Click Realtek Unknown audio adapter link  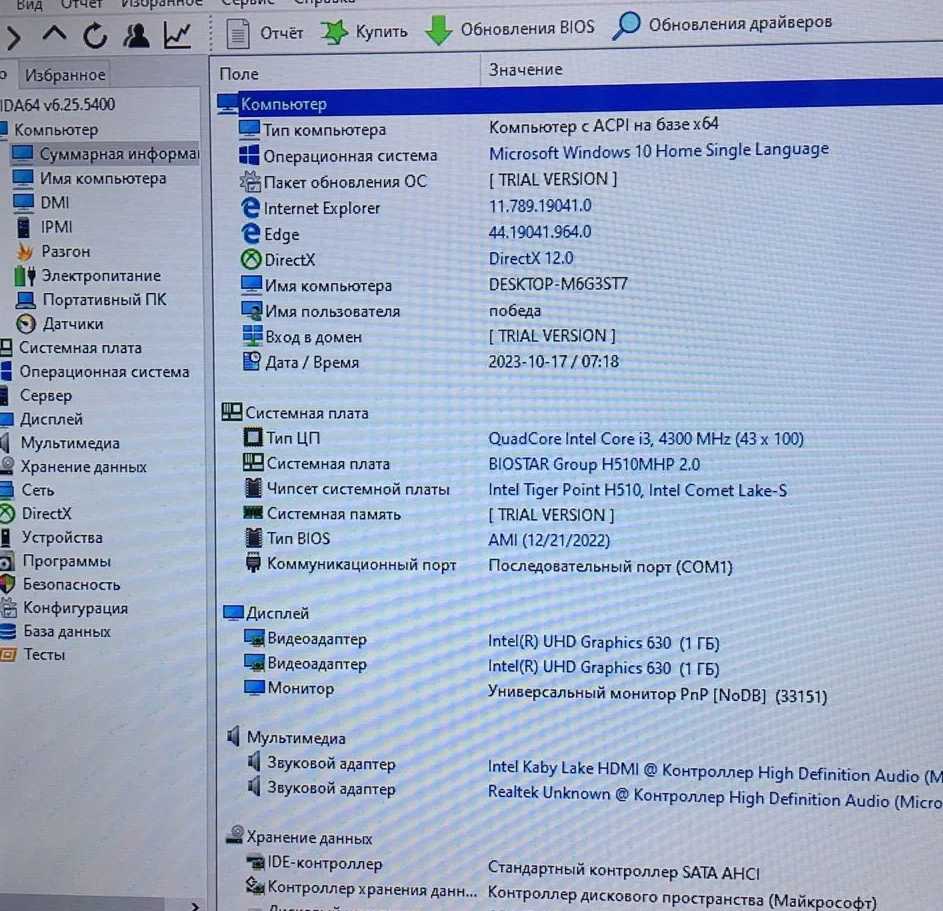click(x=715, y=797)
